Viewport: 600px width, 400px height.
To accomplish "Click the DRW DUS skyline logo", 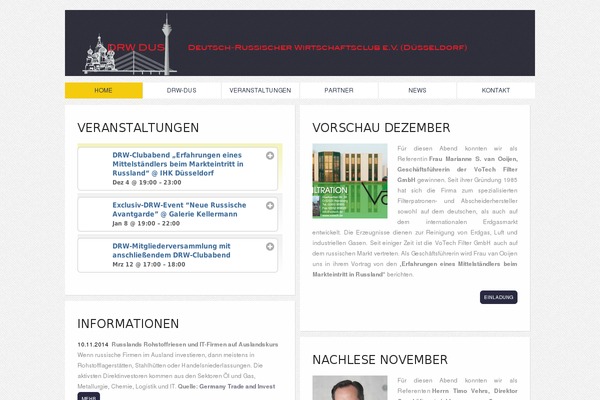I will pos(130,44).
